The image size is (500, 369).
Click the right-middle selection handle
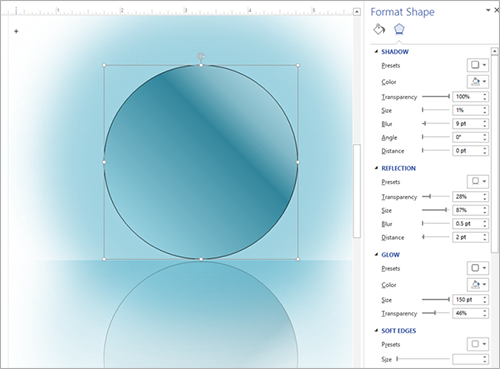click(298, 162)
